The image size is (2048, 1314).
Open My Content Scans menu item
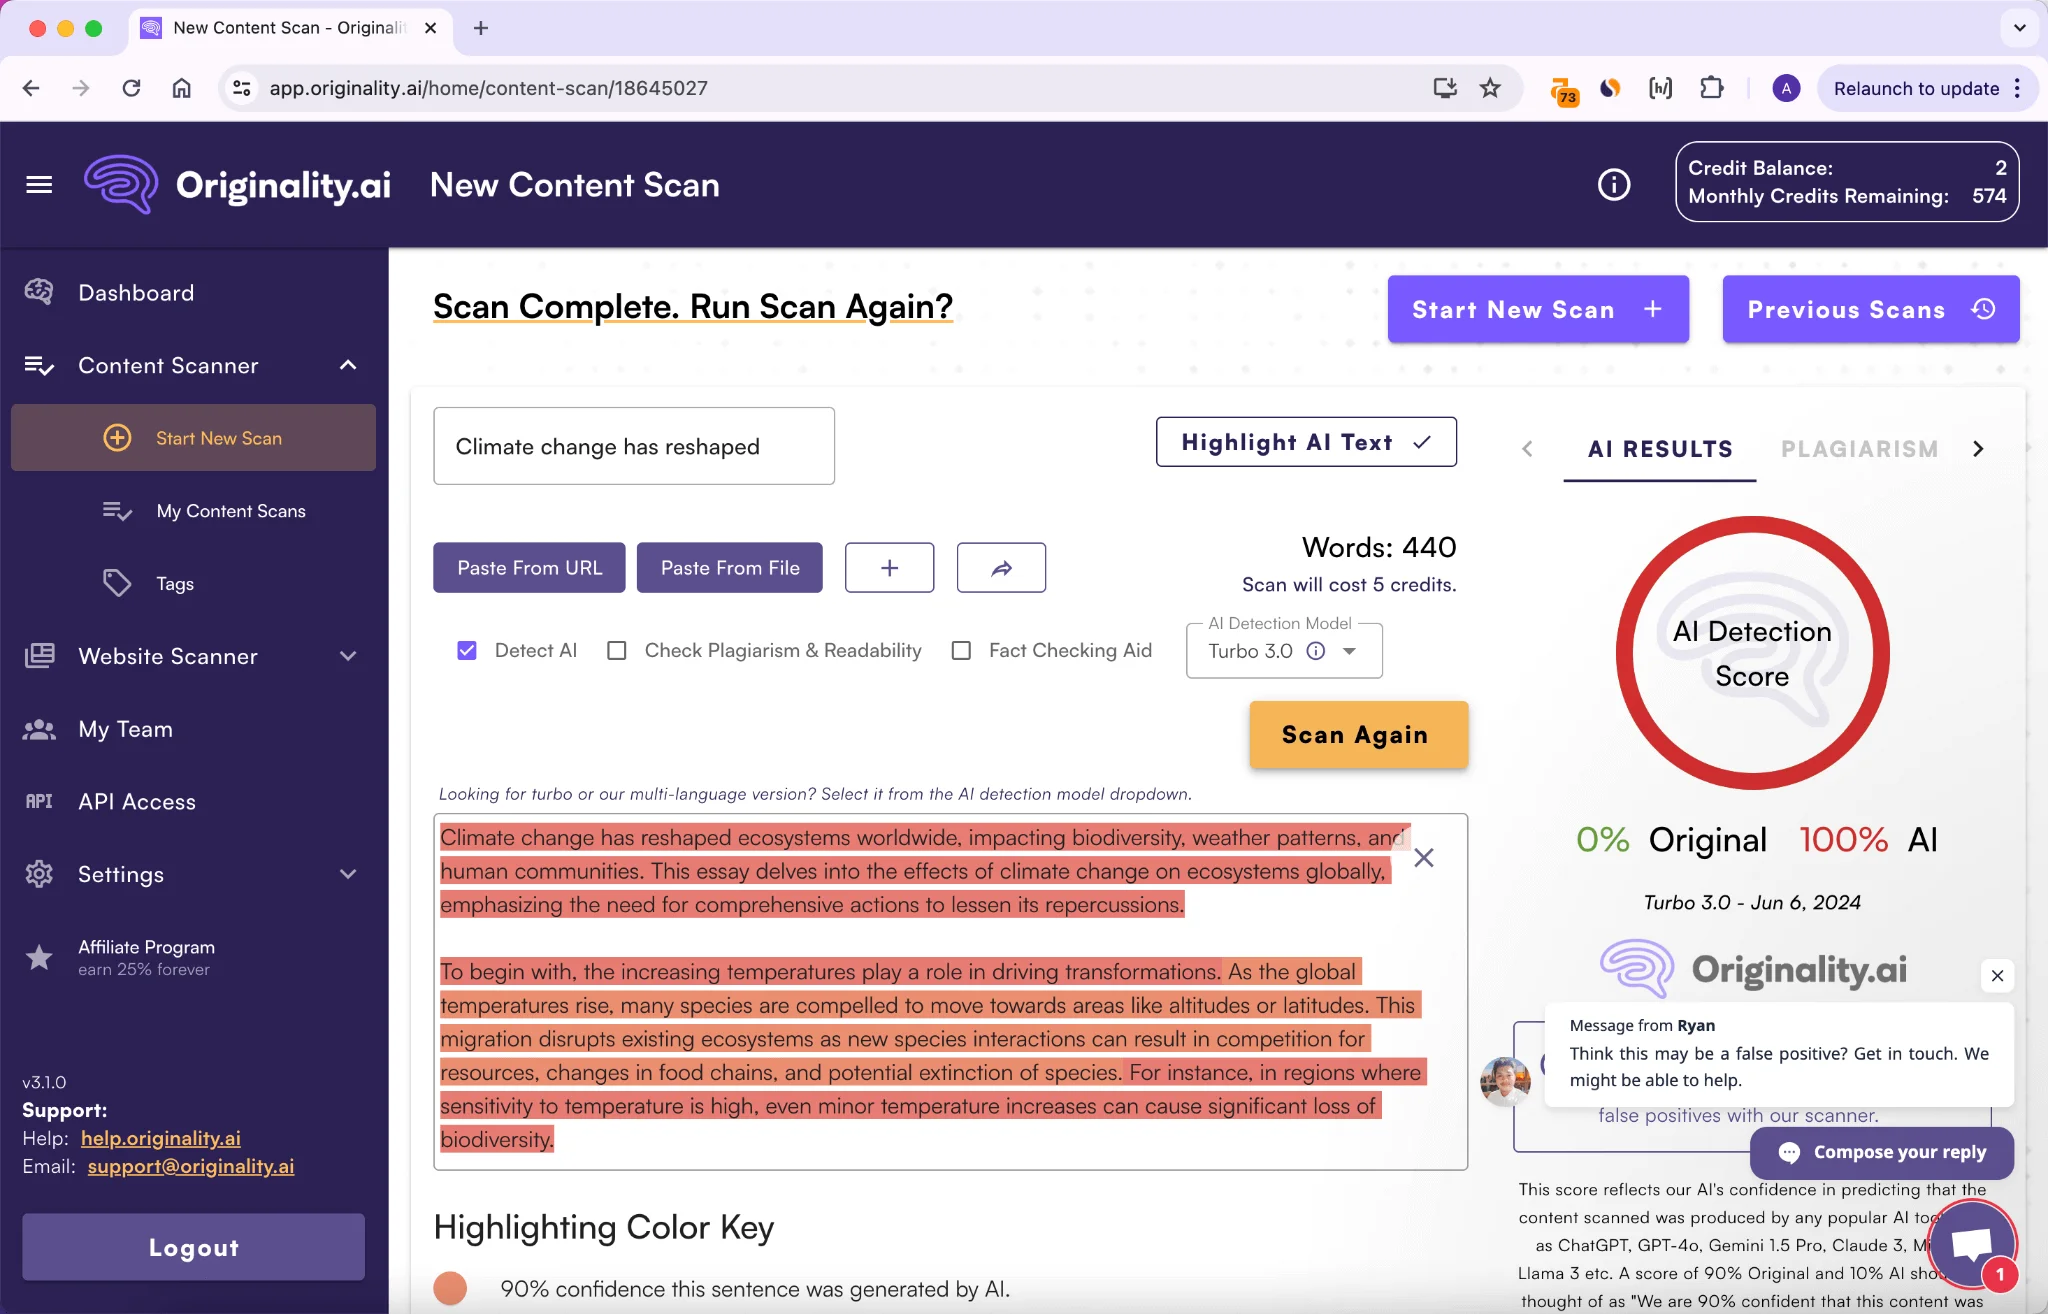[x=231, y=509]
